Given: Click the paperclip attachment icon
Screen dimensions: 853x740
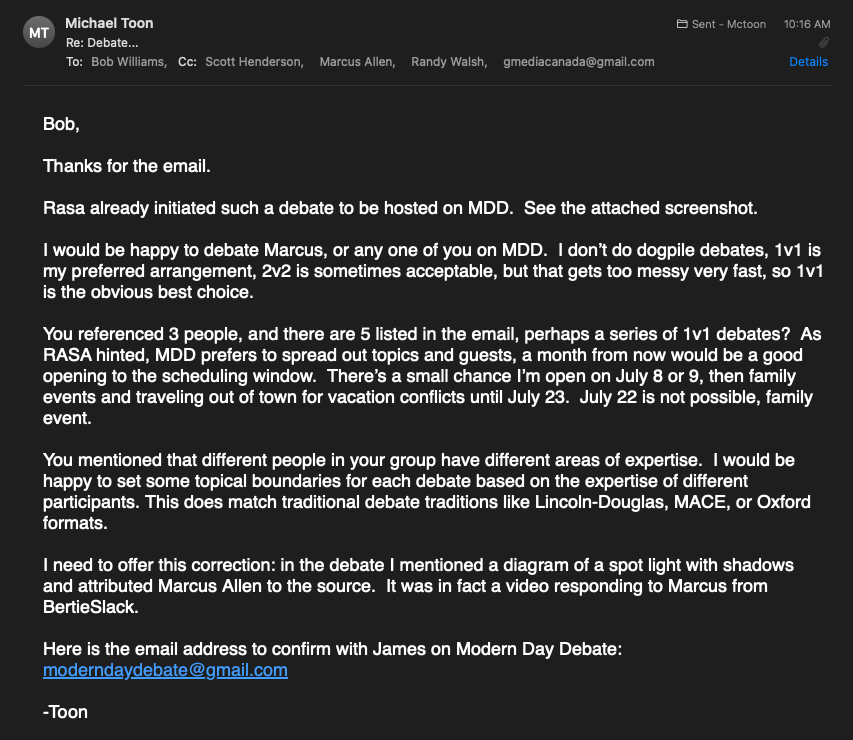Looking at the screenshot, I should [824, 43].
